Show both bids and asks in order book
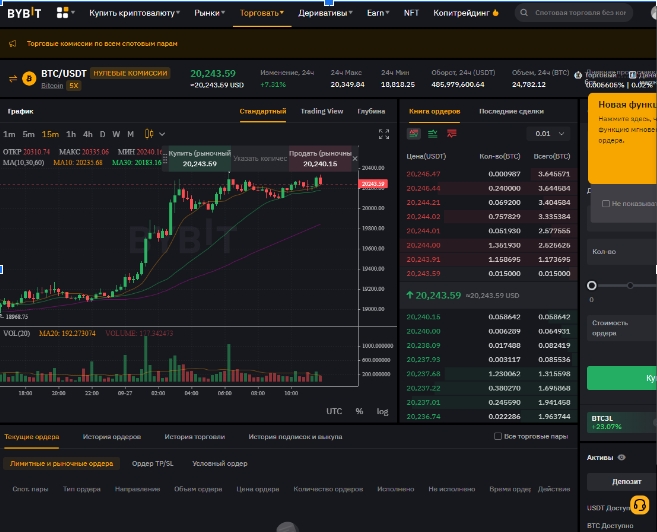This screenshot has height=532, width=657. [414, 134]
